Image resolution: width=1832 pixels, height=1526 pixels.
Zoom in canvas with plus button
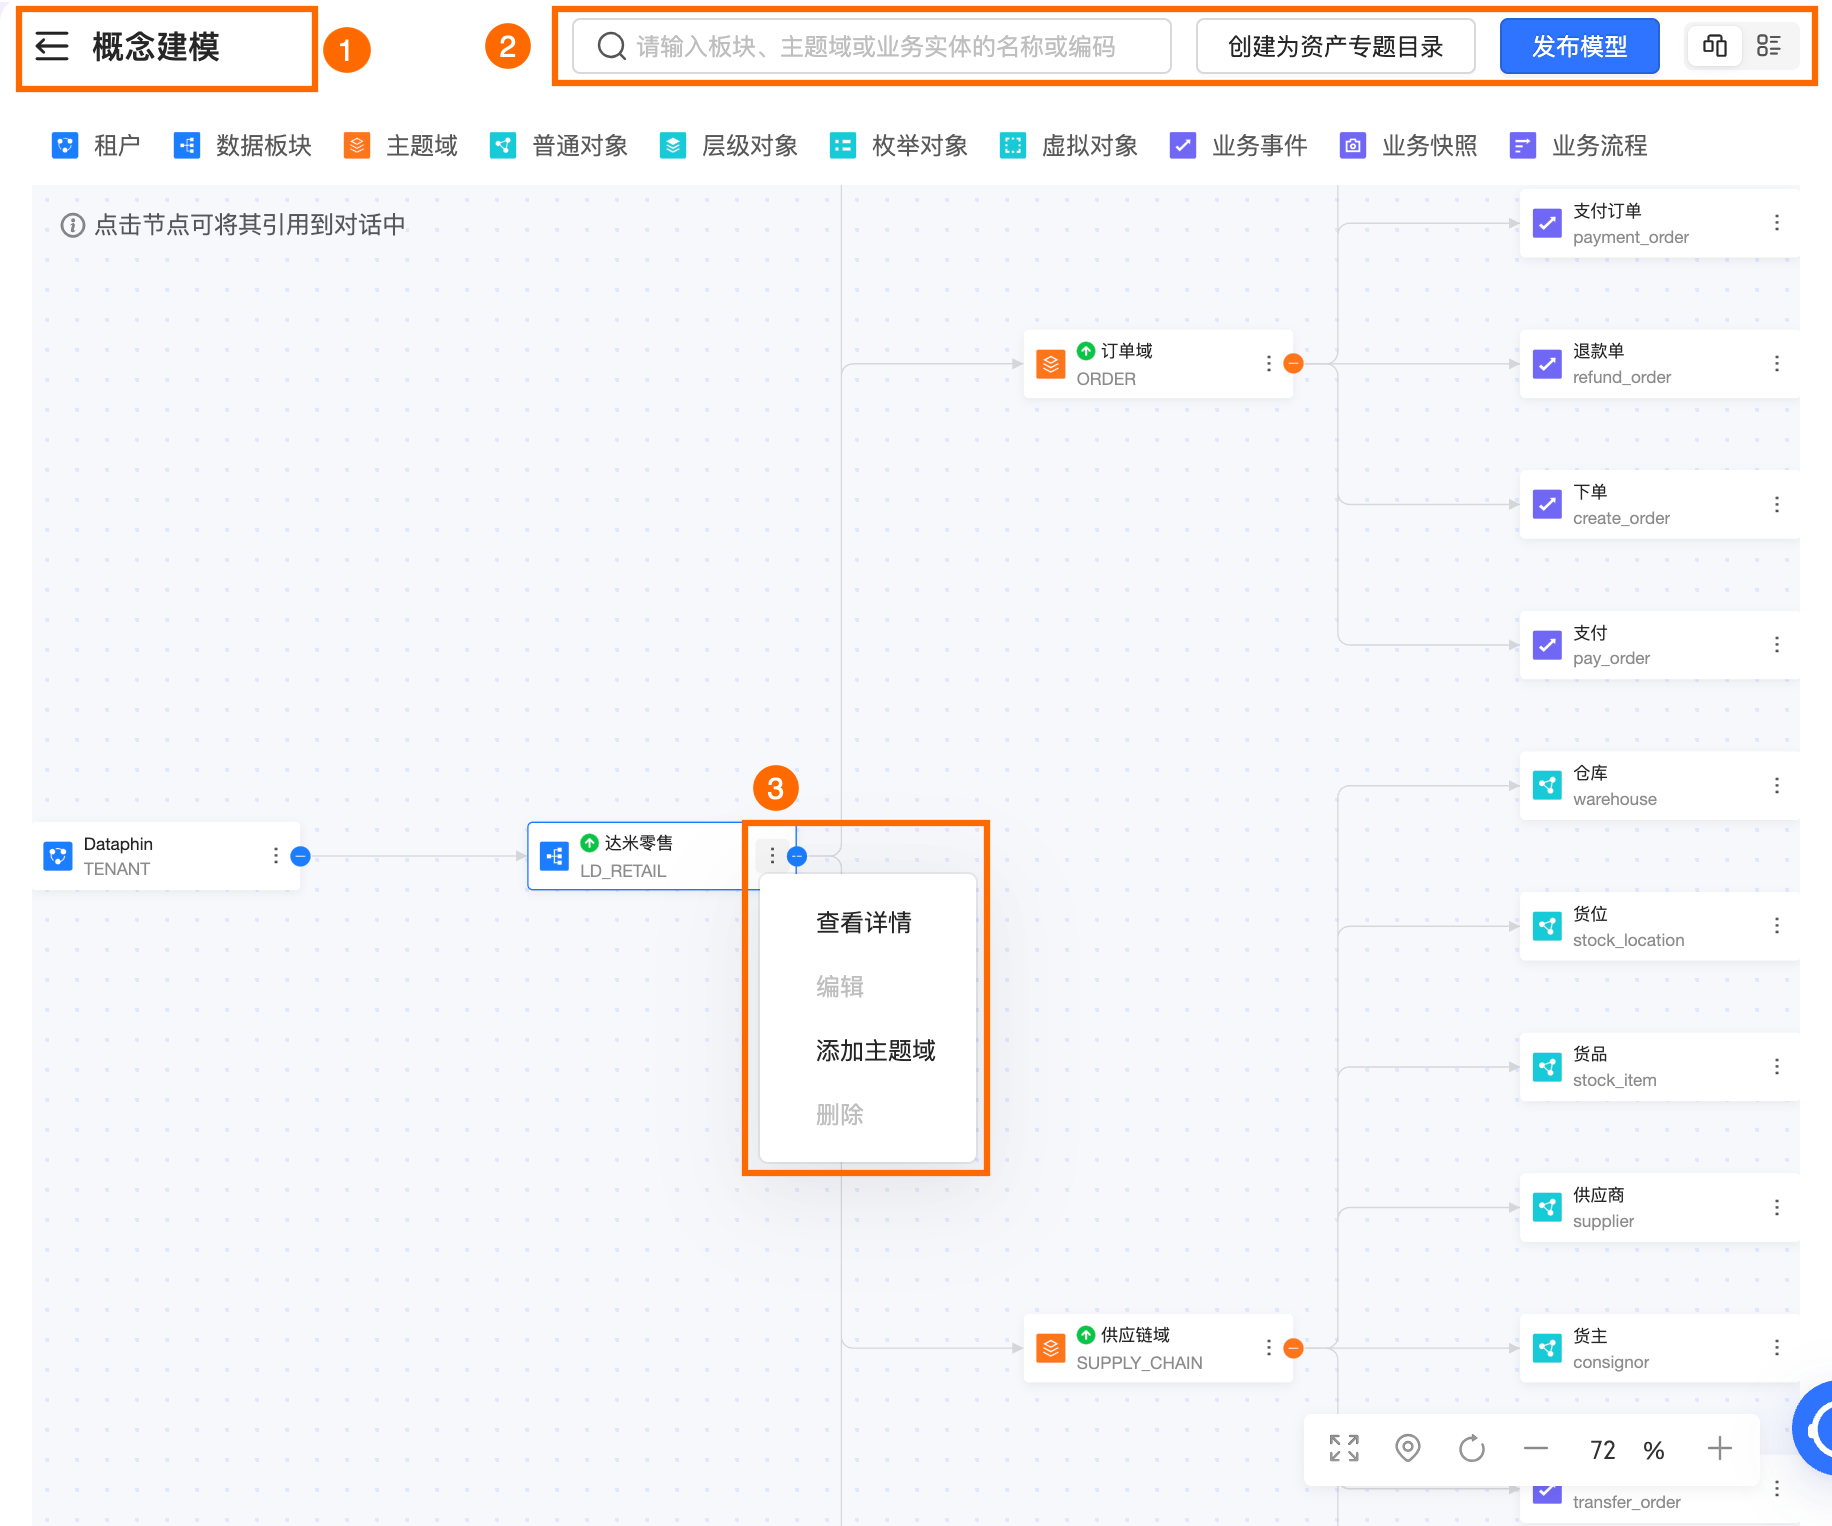(1720, 1449)
